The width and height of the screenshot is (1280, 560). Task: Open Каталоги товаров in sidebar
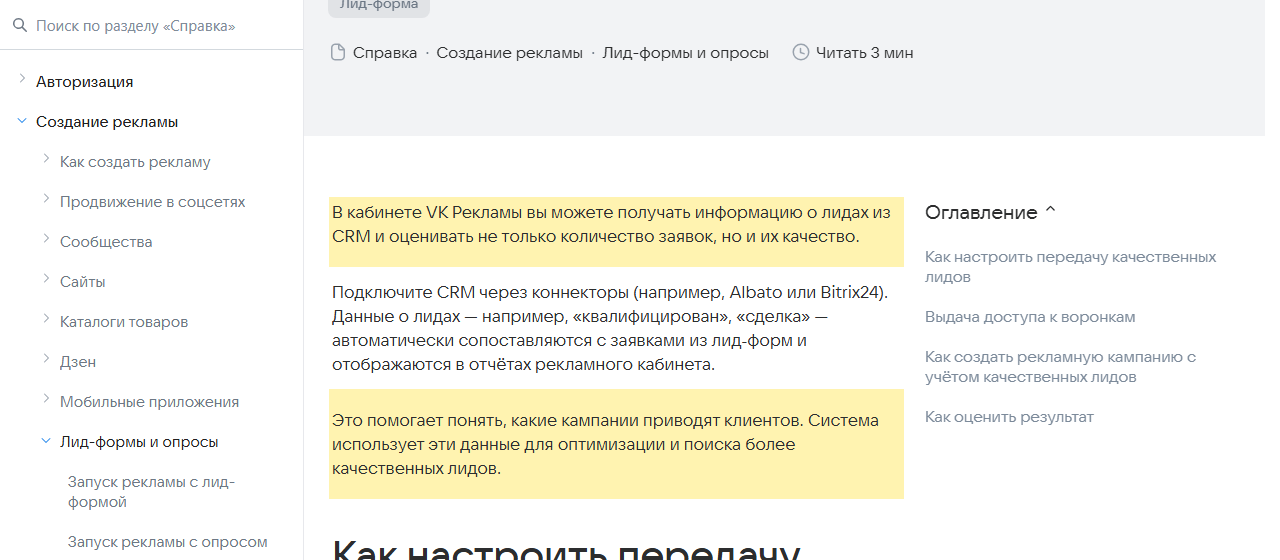point(124,322)
